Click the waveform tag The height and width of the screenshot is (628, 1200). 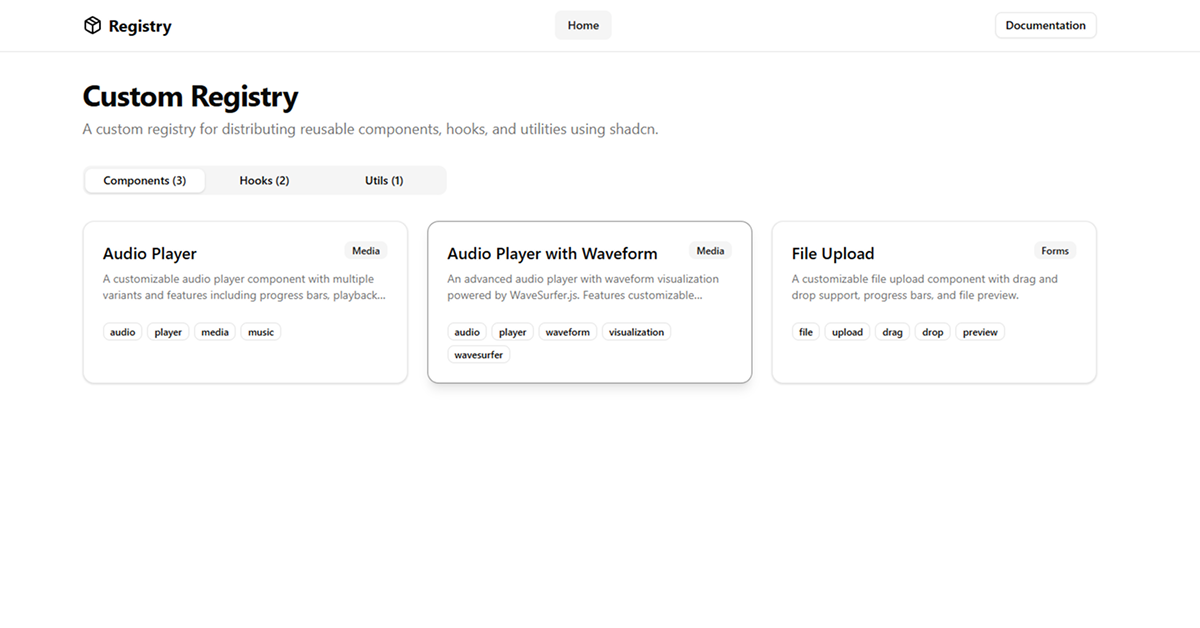(567, 331)
